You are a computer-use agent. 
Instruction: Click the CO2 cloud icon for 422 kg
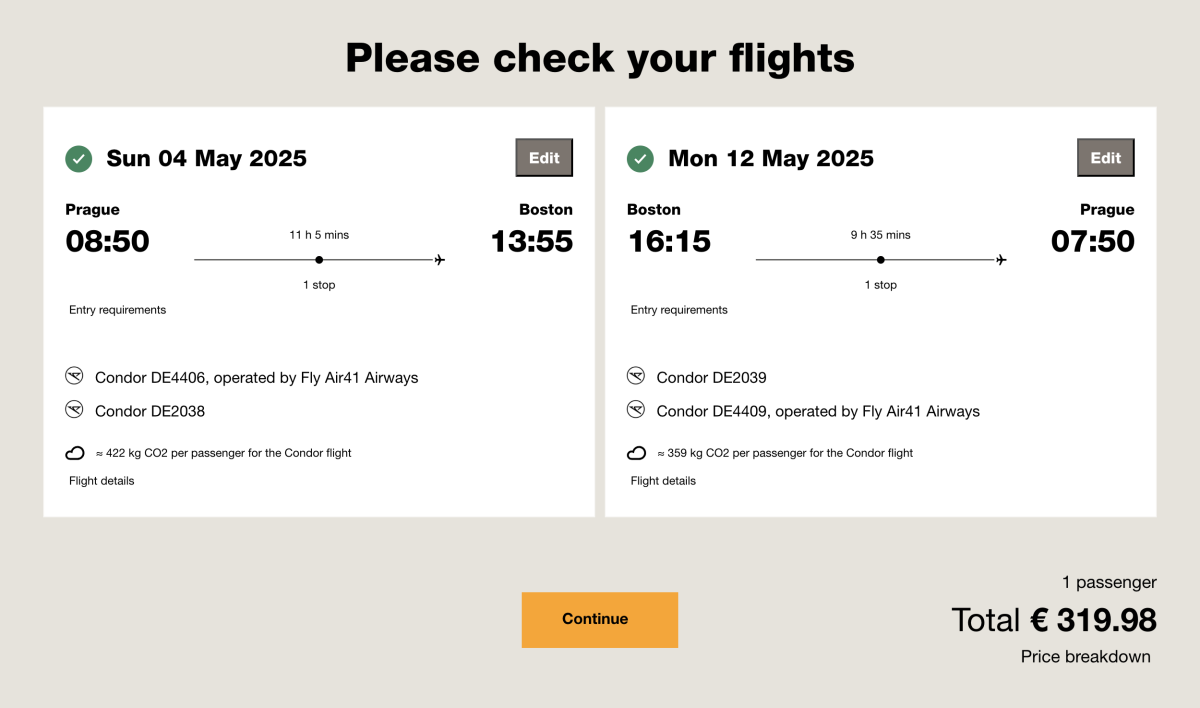click(x=75, y=453)
